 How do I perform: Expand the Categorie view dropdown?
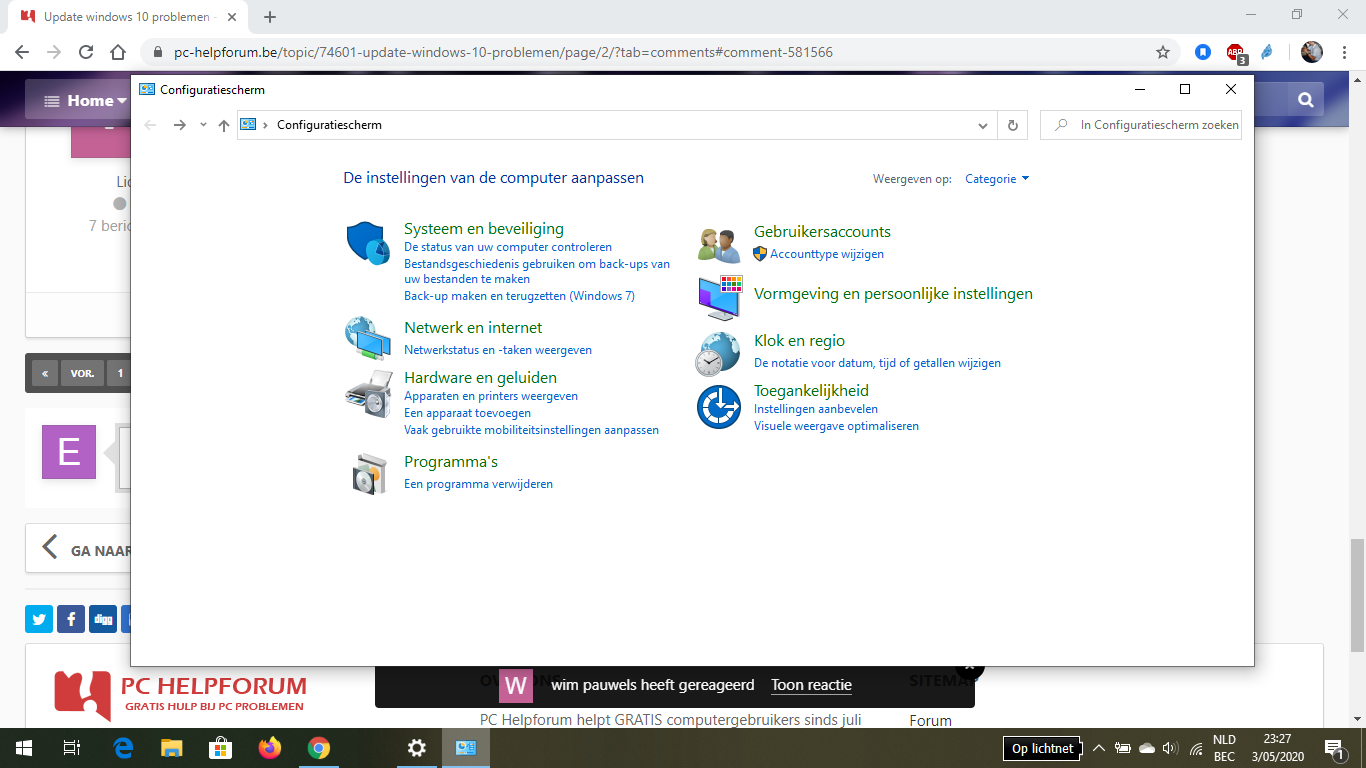point(997,179)
